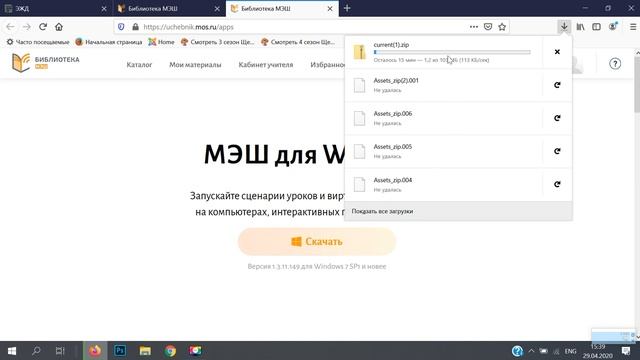Viewport: 640px width, 360px height.
Task: Toggle the downloads arrow button
Action: (564, 27)
